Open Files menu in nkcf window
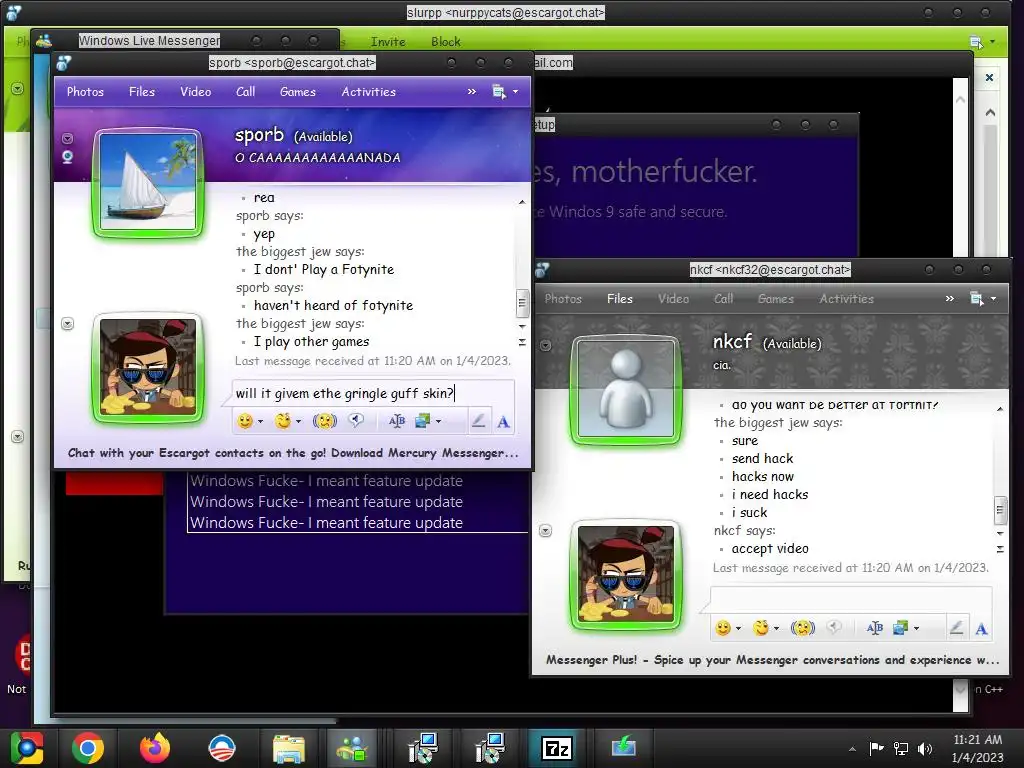Screen dimensions: 1024x768 (x=620, y=299)
